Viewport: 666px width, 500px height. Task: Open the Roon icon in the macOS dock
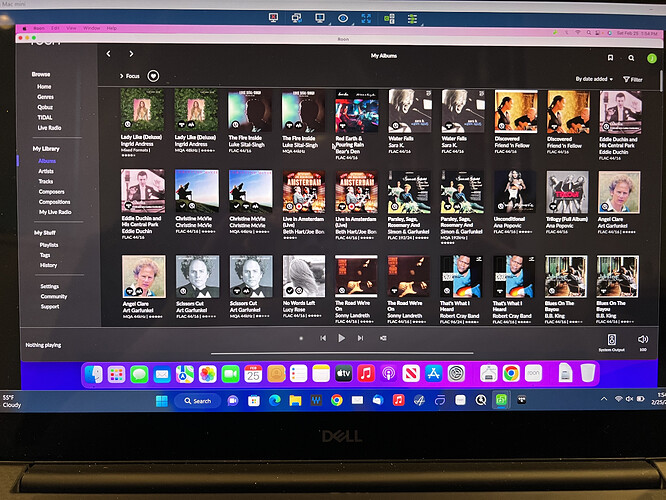[533, 373]
